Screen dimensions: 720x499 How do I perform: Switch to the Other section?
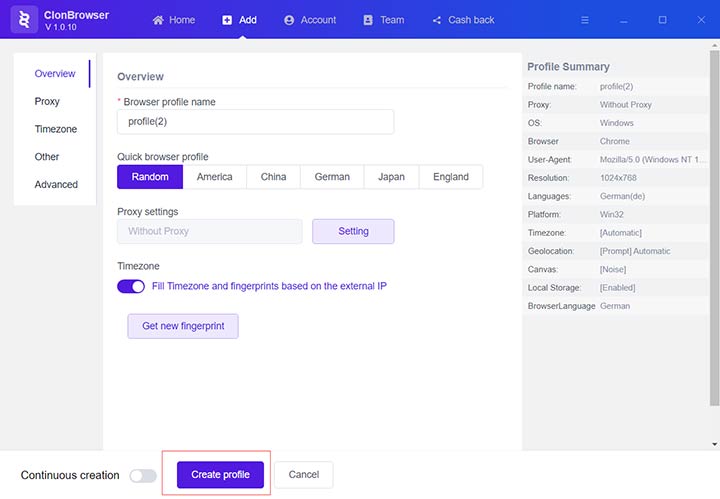46,157
